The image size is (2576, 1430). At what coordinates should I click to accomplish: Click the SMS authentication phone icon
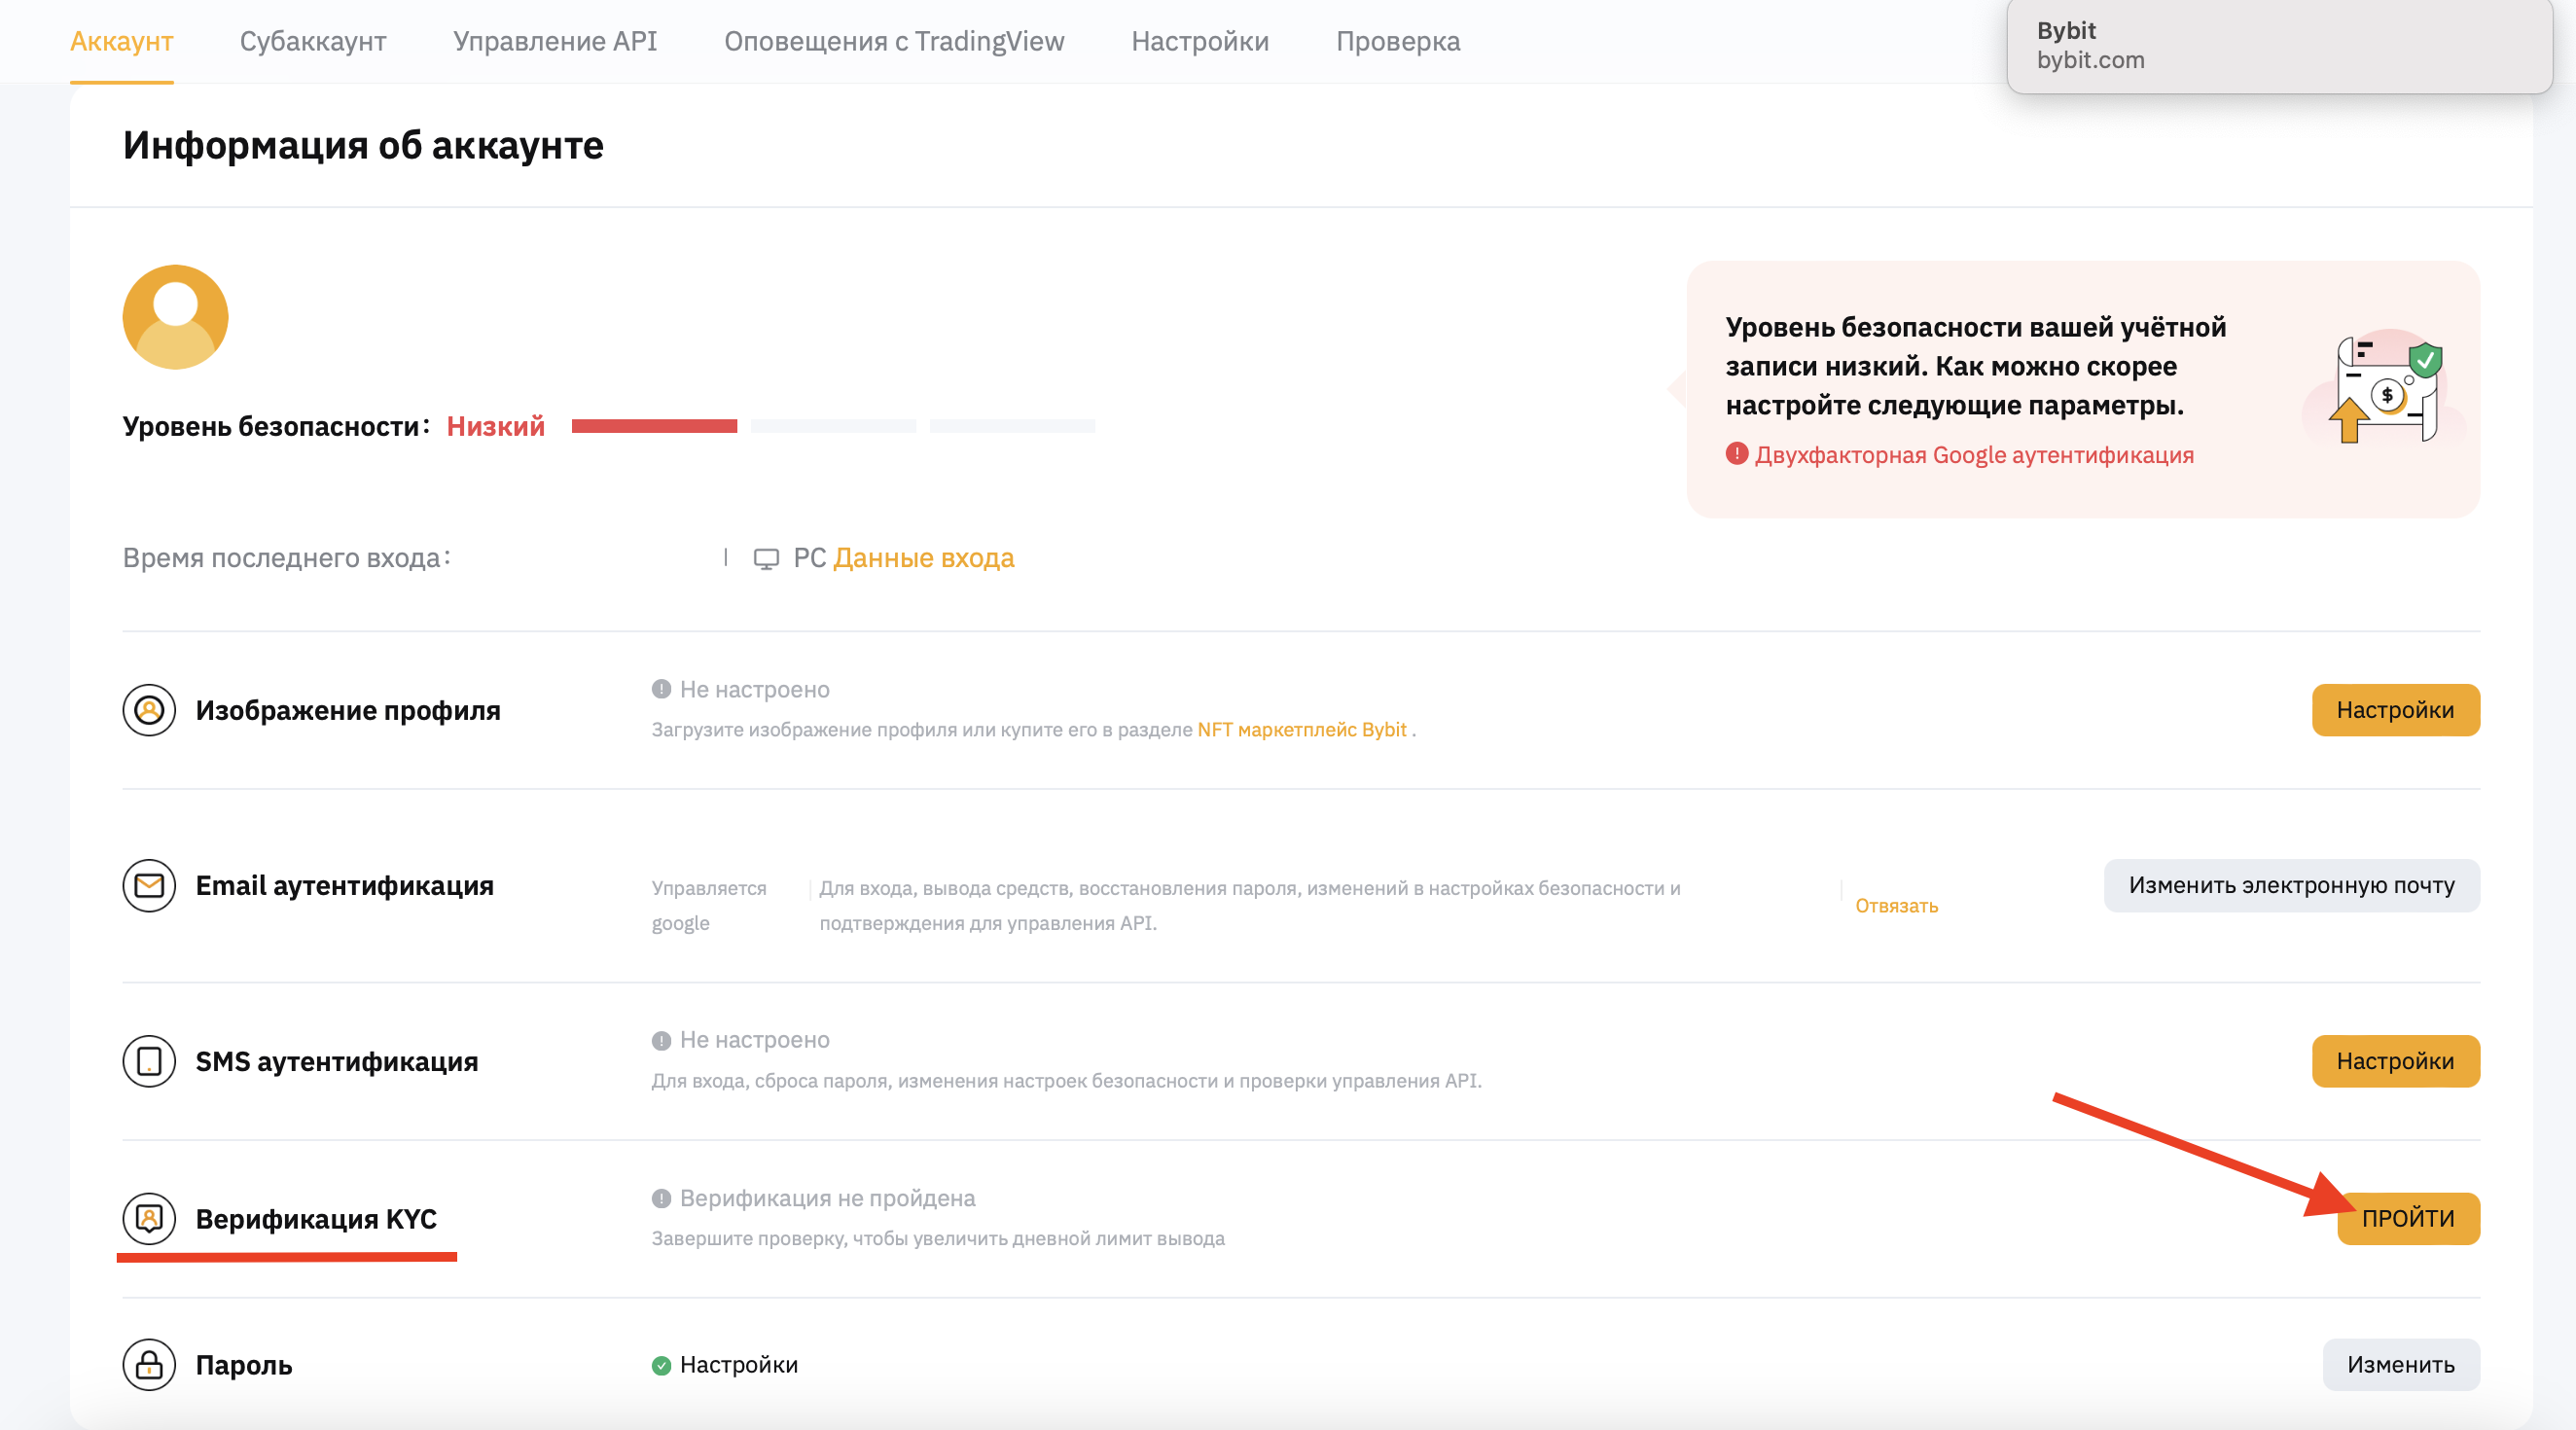[x=149, y=1061]
